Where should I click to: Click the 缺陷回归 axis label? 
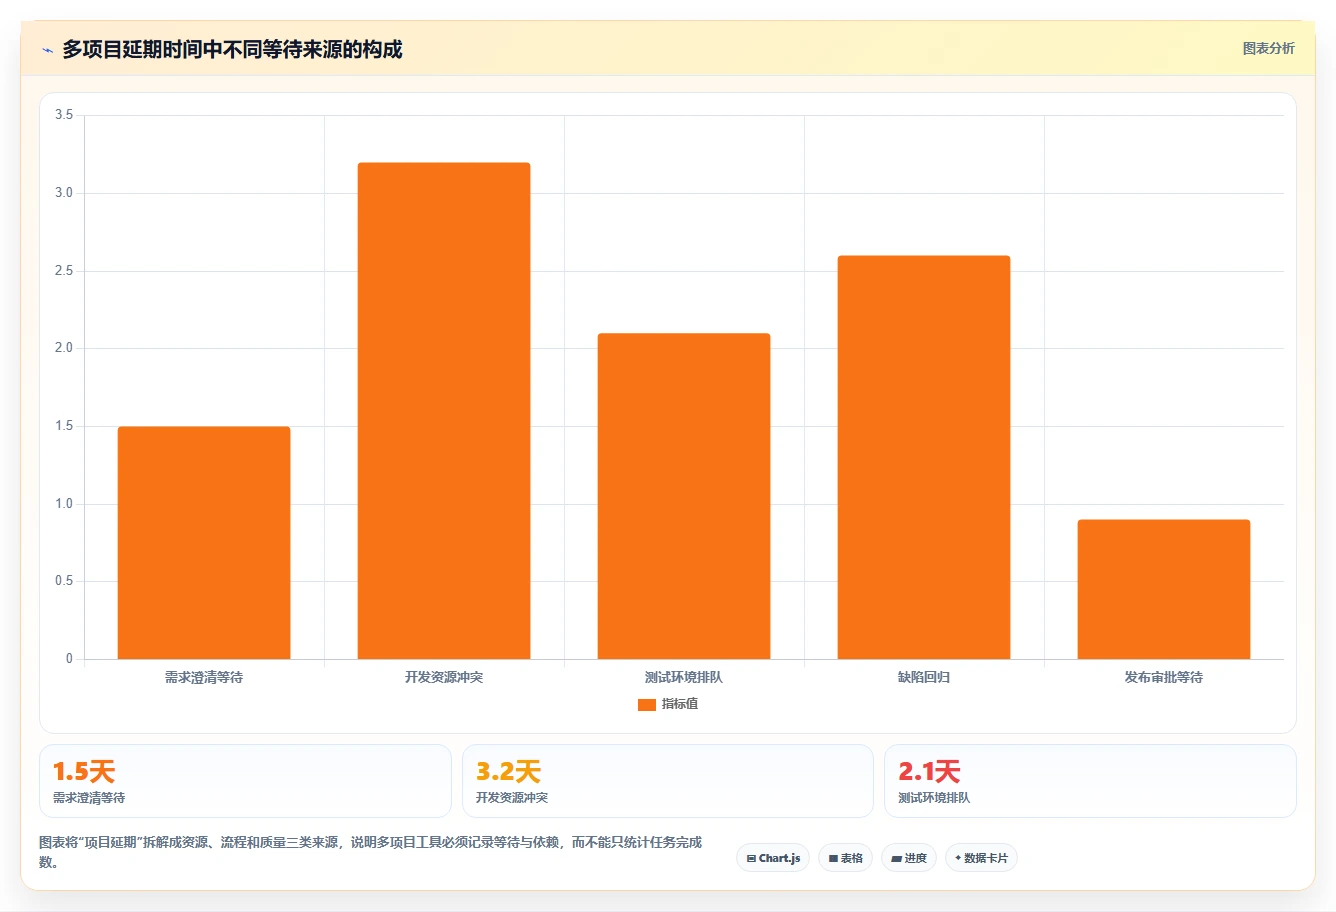click(x=924, y=677)
